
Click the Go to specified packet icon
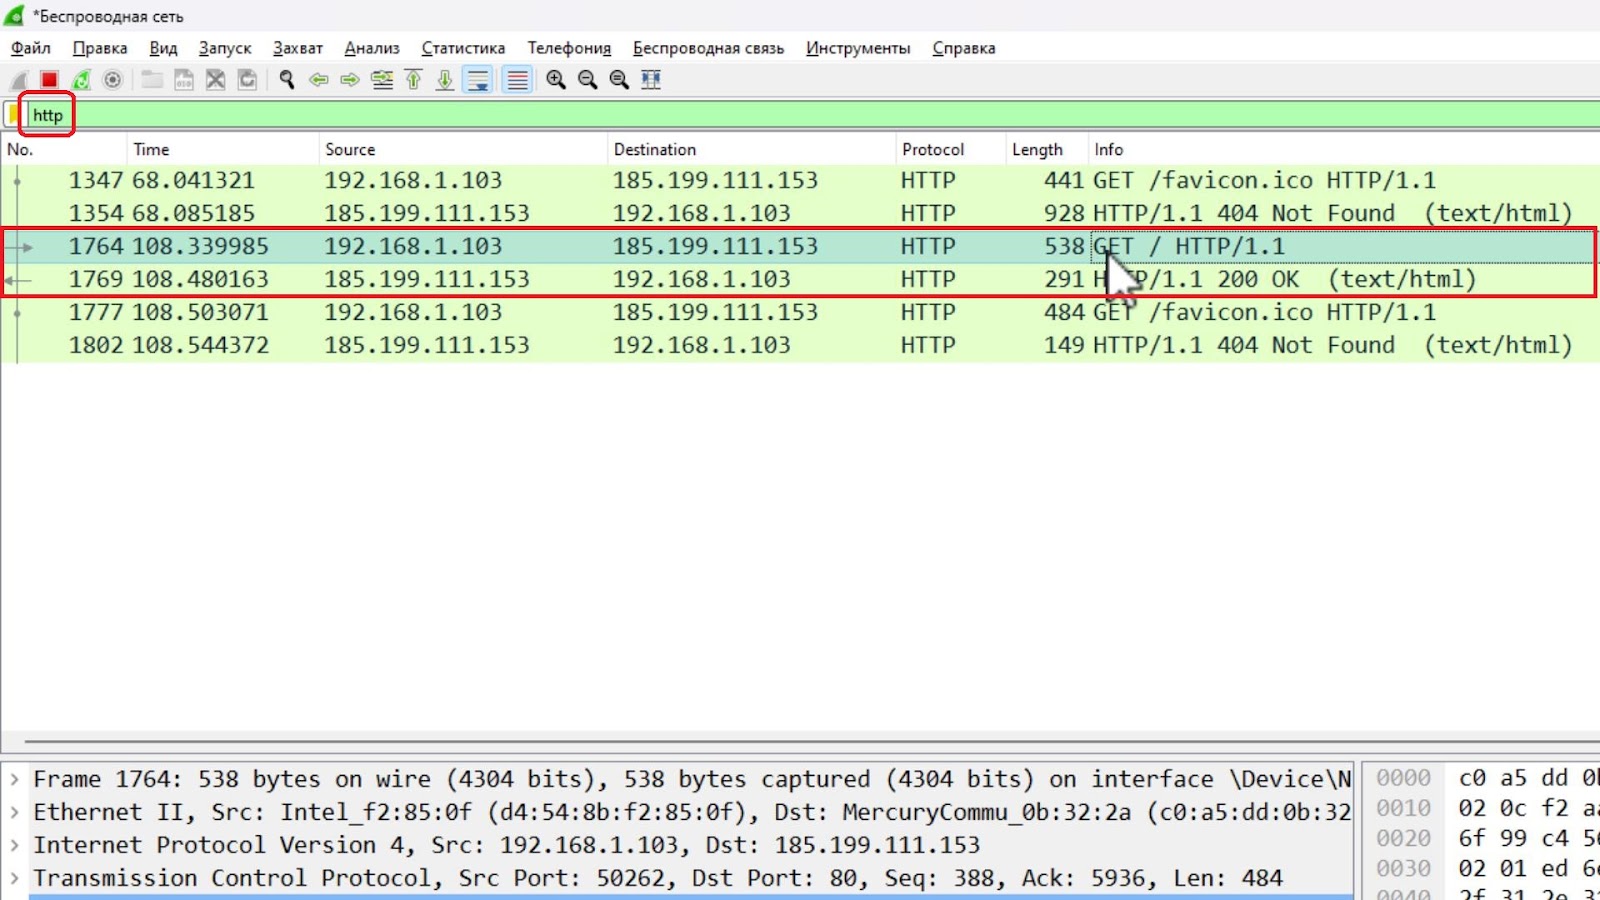pyautogui.click(x=382, y=80)
